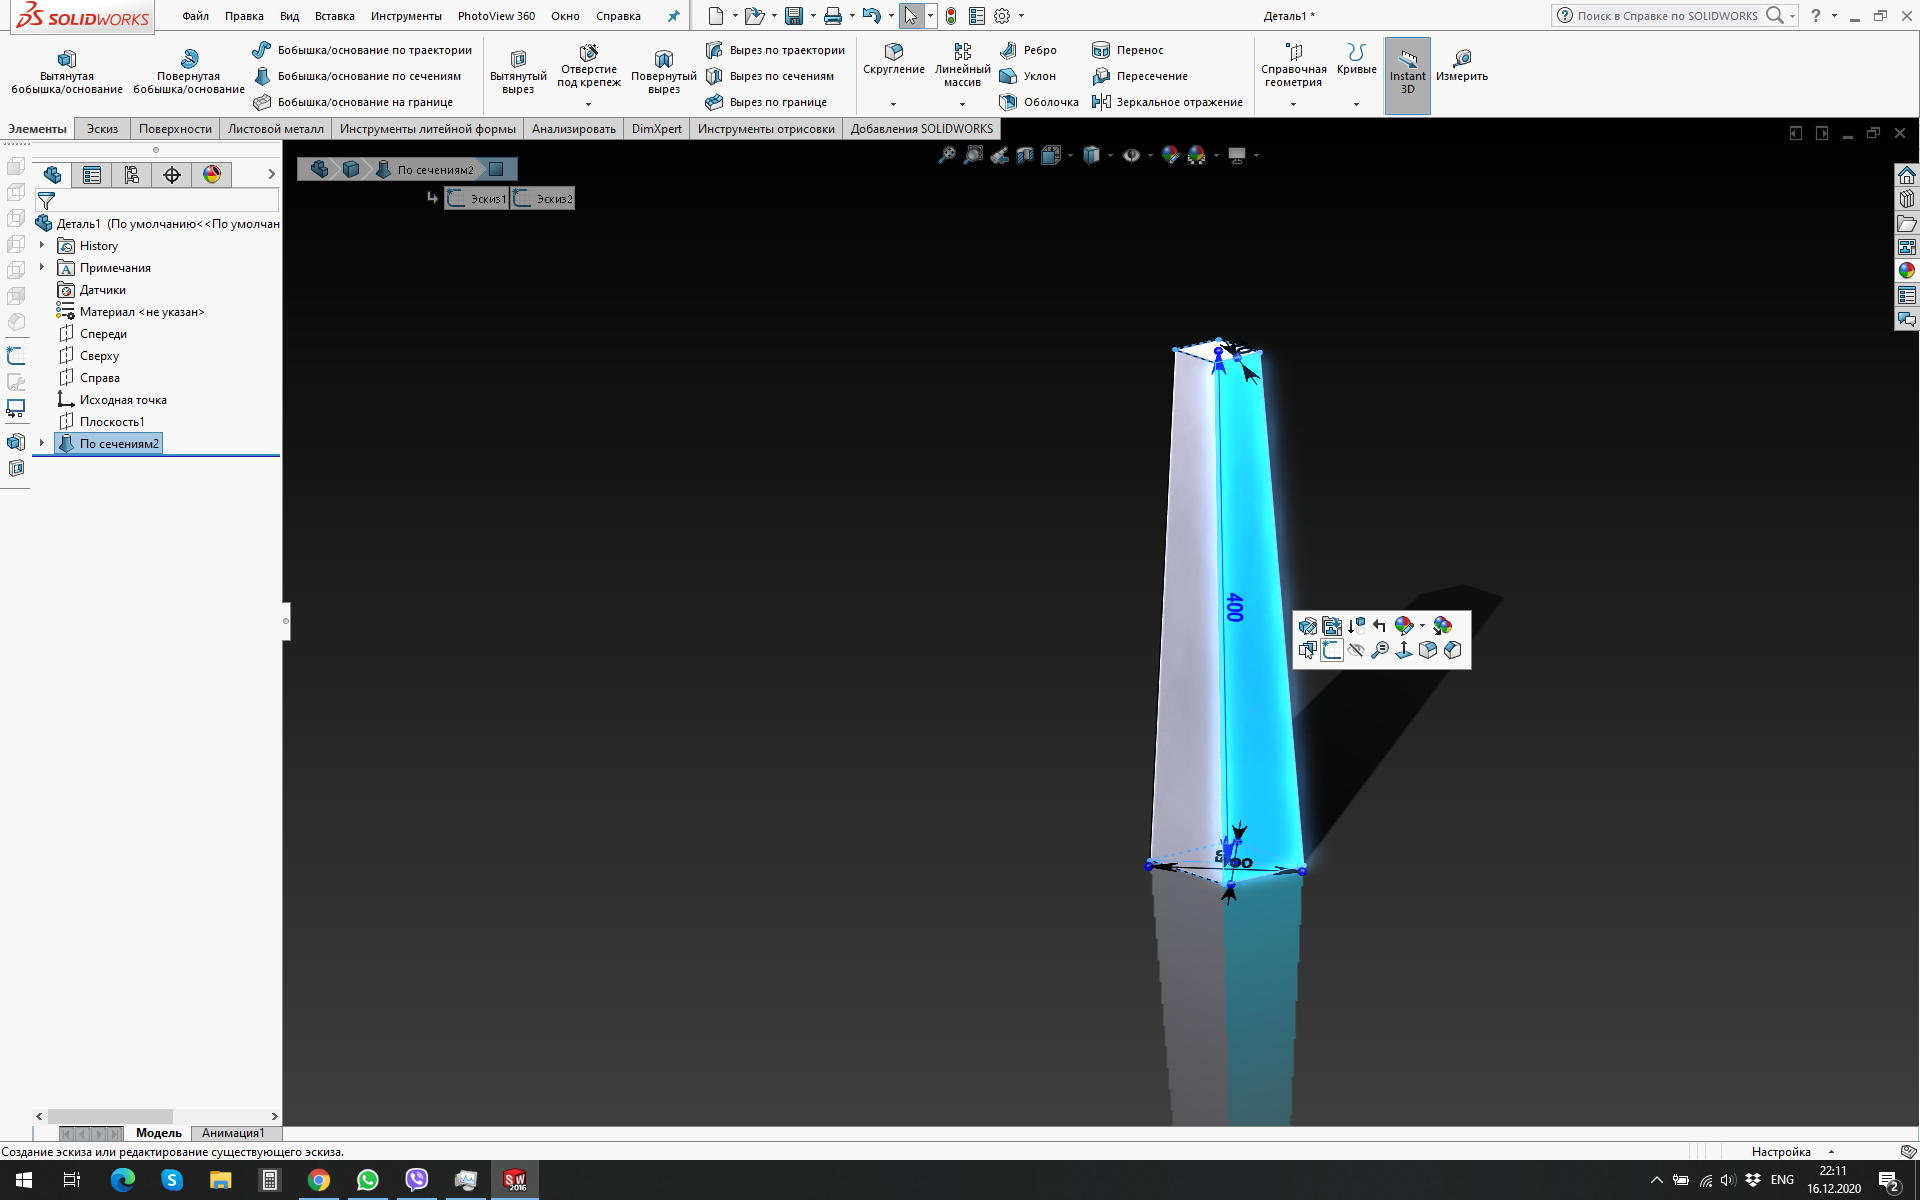The image size is (1920, 1200).
Task: Click the Fillet (Скругление) tool icon
Action: pos(893,52)
